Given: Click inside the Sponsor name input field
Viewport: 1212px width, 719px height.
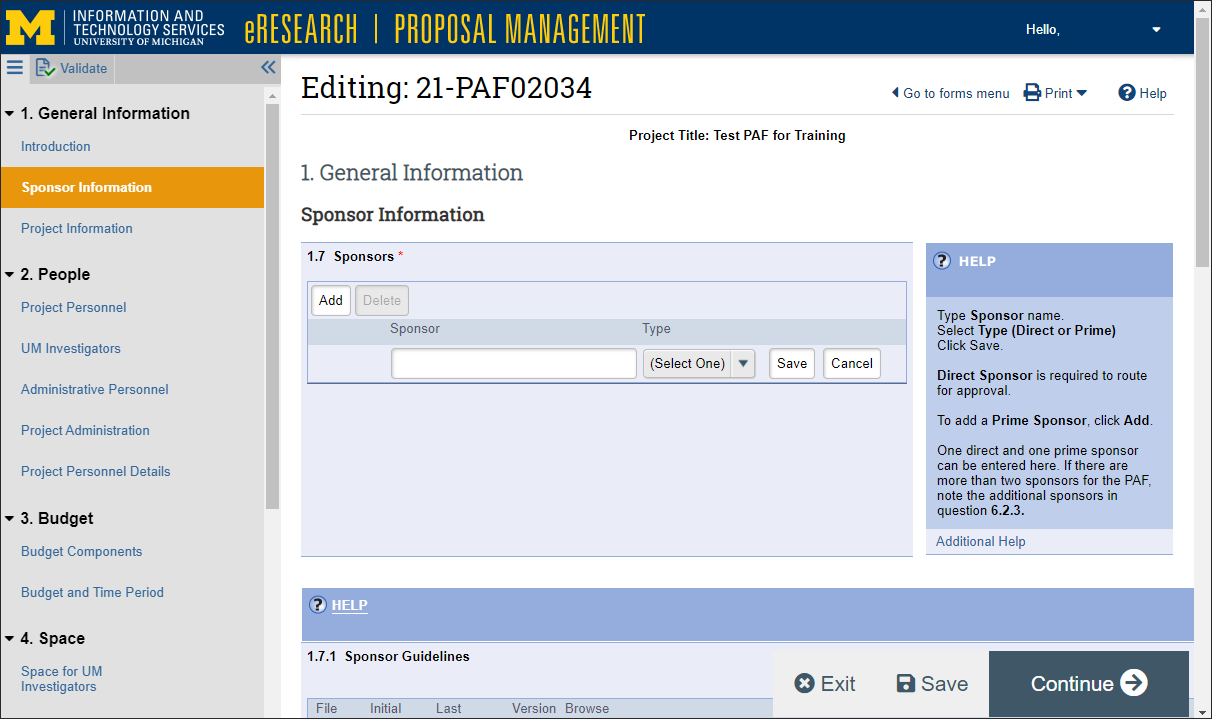Looking at the screenshot, I should pos(513,363).
